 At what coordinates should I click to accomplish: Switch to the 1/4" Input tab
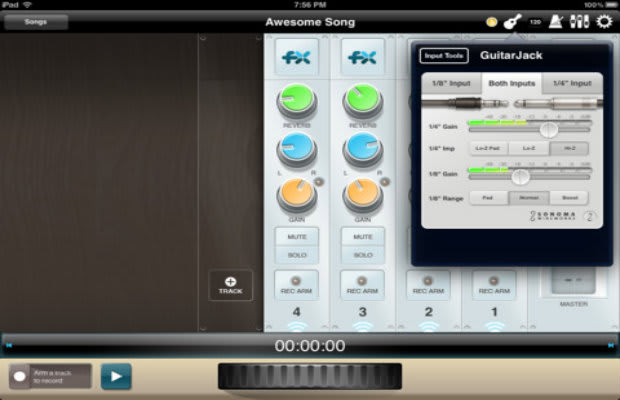click(572, 83)
